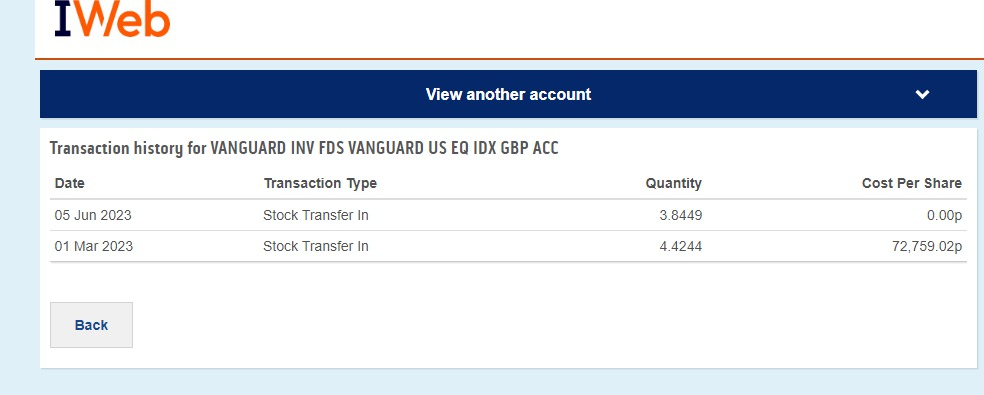Click the Back button
Image resolution: width=984 pixels, height=395 pixels.
[x=92, y=325]
